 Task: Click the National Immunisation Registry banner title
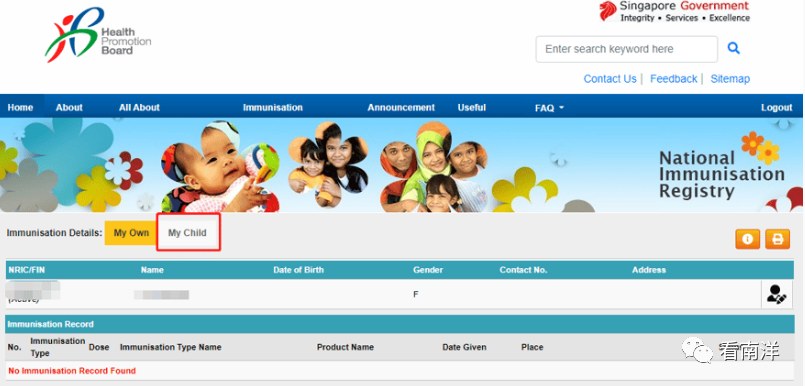pos(722,175)
